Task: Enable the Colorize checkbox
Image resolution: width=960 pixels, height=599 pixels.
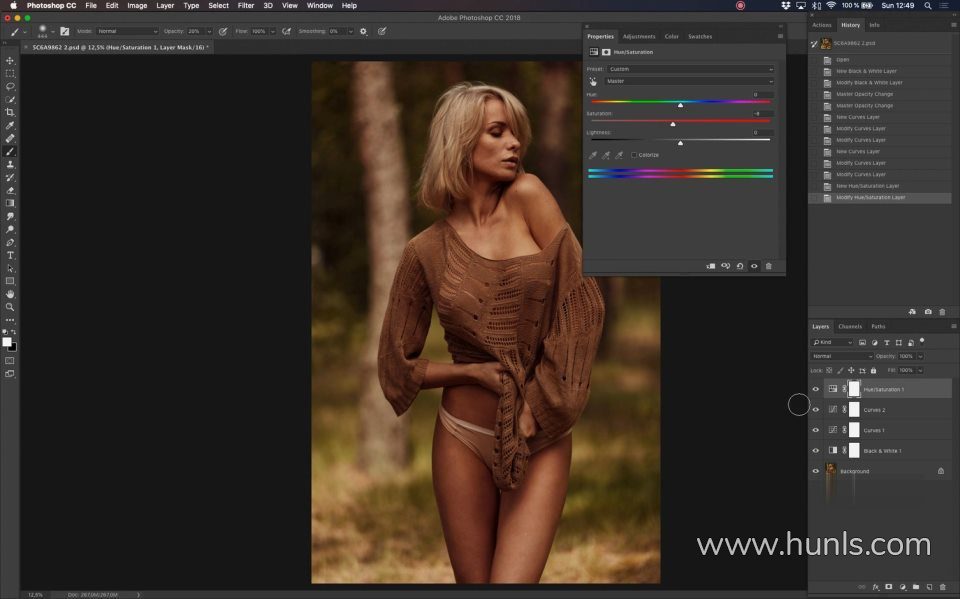Action: 634,155
